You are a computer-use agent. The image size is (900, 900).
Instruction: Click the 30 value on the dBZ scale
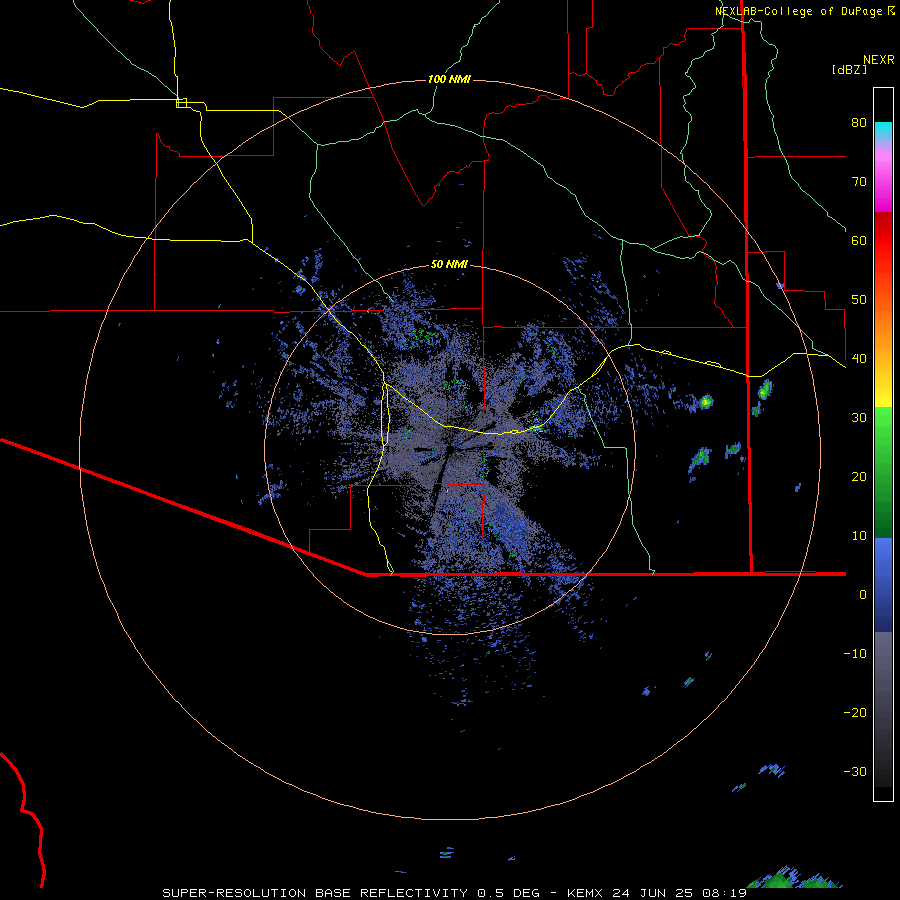pyautogui.click(x=859, y=418)
